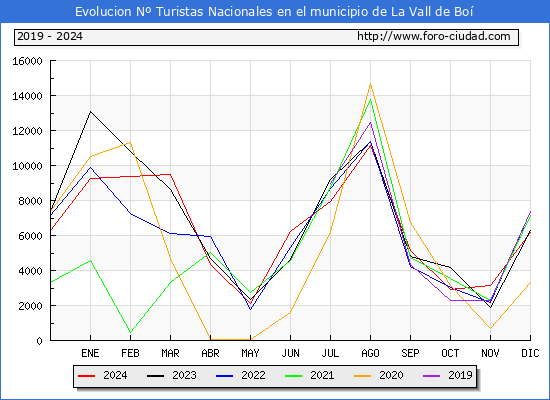Click the 12000 y-axis value
This screenshot has height=400, width=550.
tap(27, 131)
